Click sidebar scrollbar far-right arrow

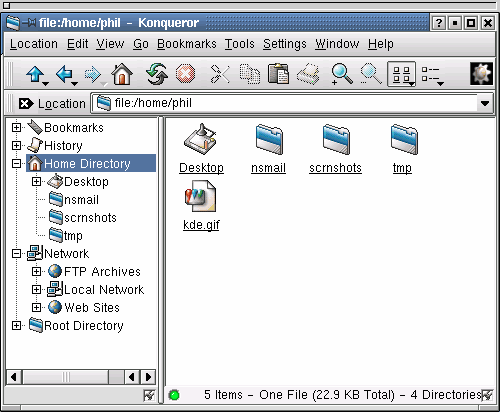coord(148,377)
